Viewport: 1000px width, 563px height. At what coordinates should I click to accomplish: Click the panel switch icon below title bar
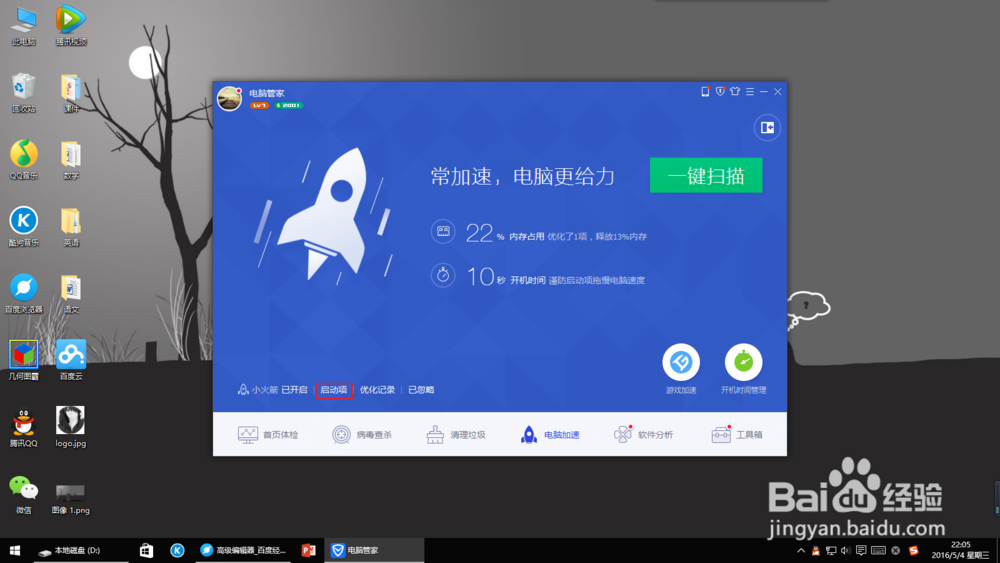point(767,128)
